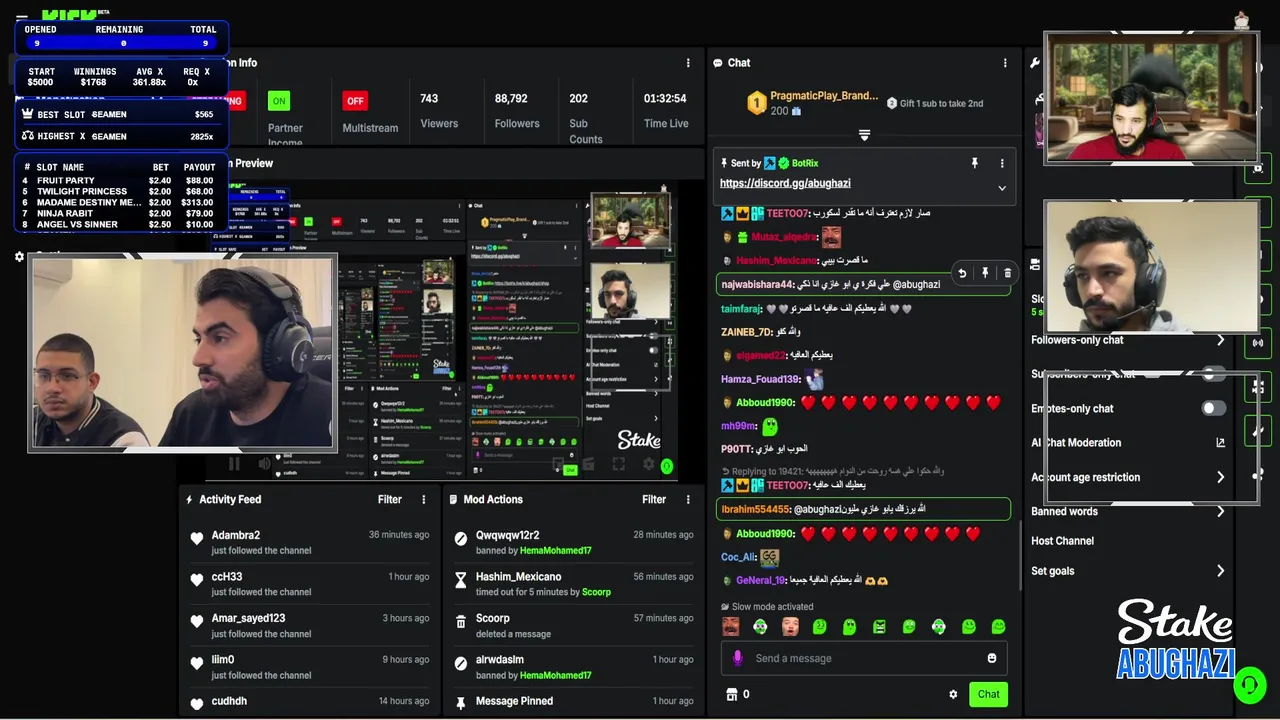This screenshot has height=720, width=1280.
Task: Click the 88,792 Followers count
Action: pyautogui.click(x=517, y=111)
